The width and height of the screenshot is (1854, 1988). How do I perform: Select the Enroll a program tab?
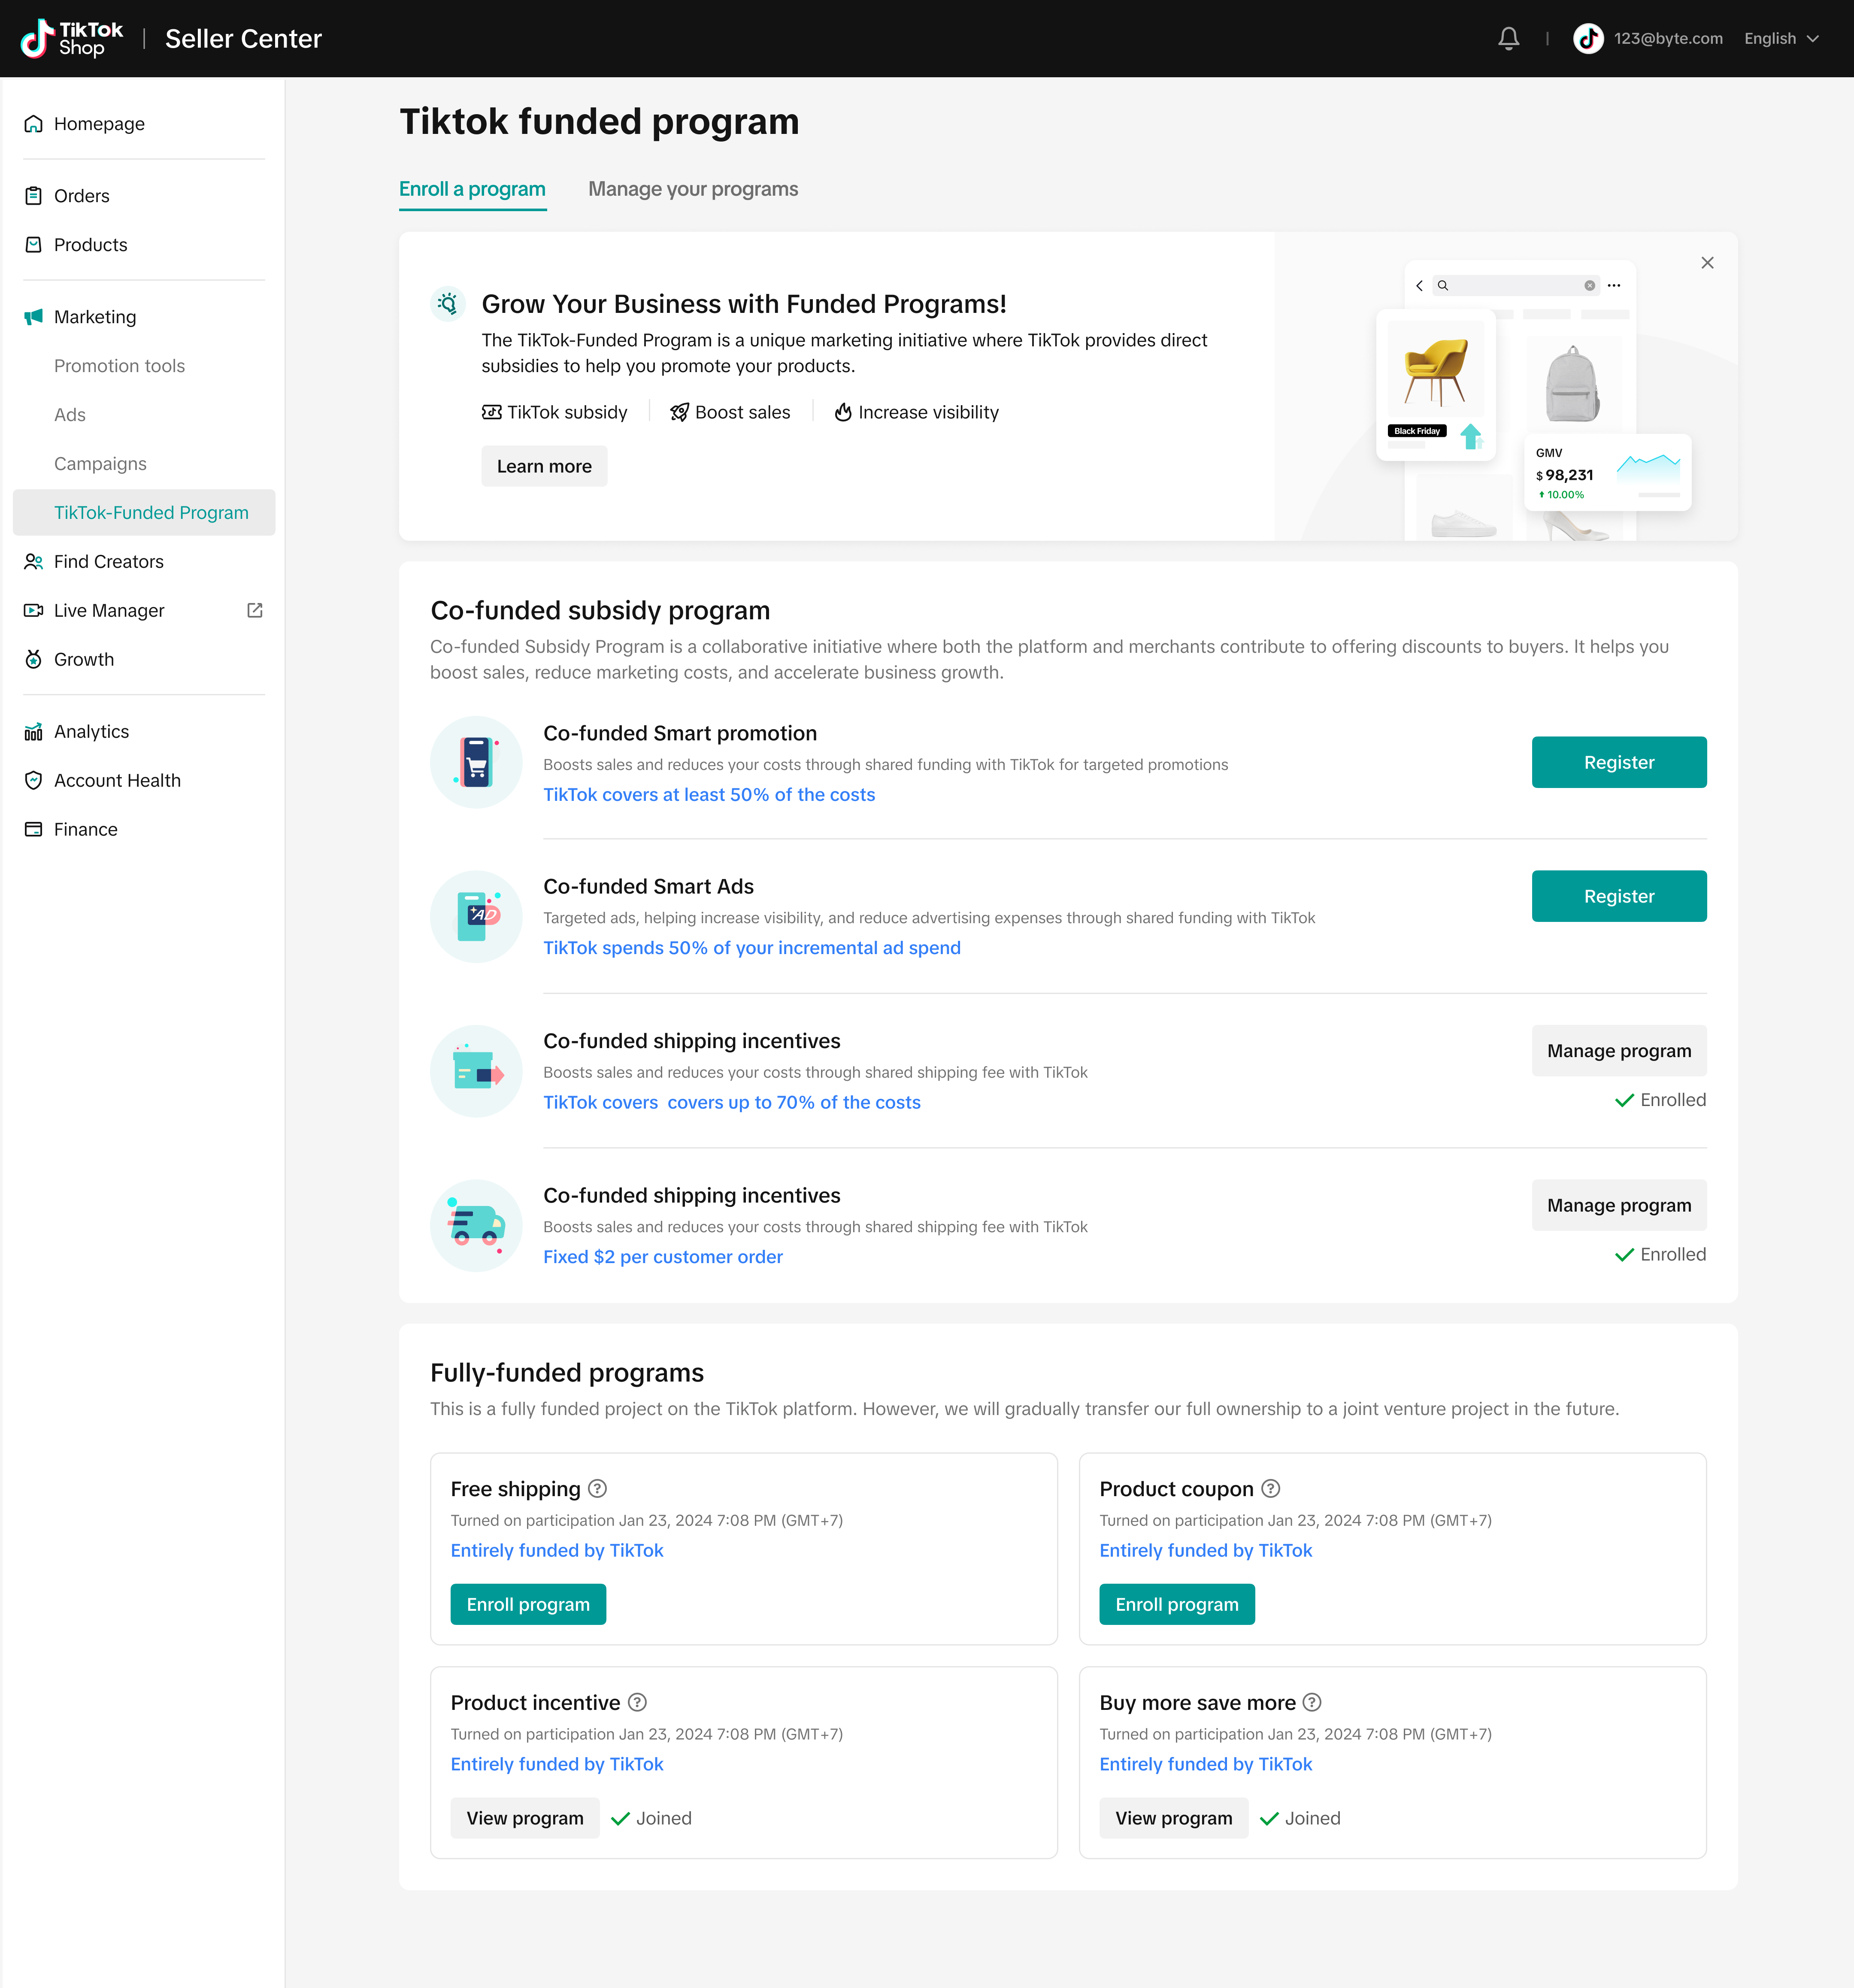472,189
